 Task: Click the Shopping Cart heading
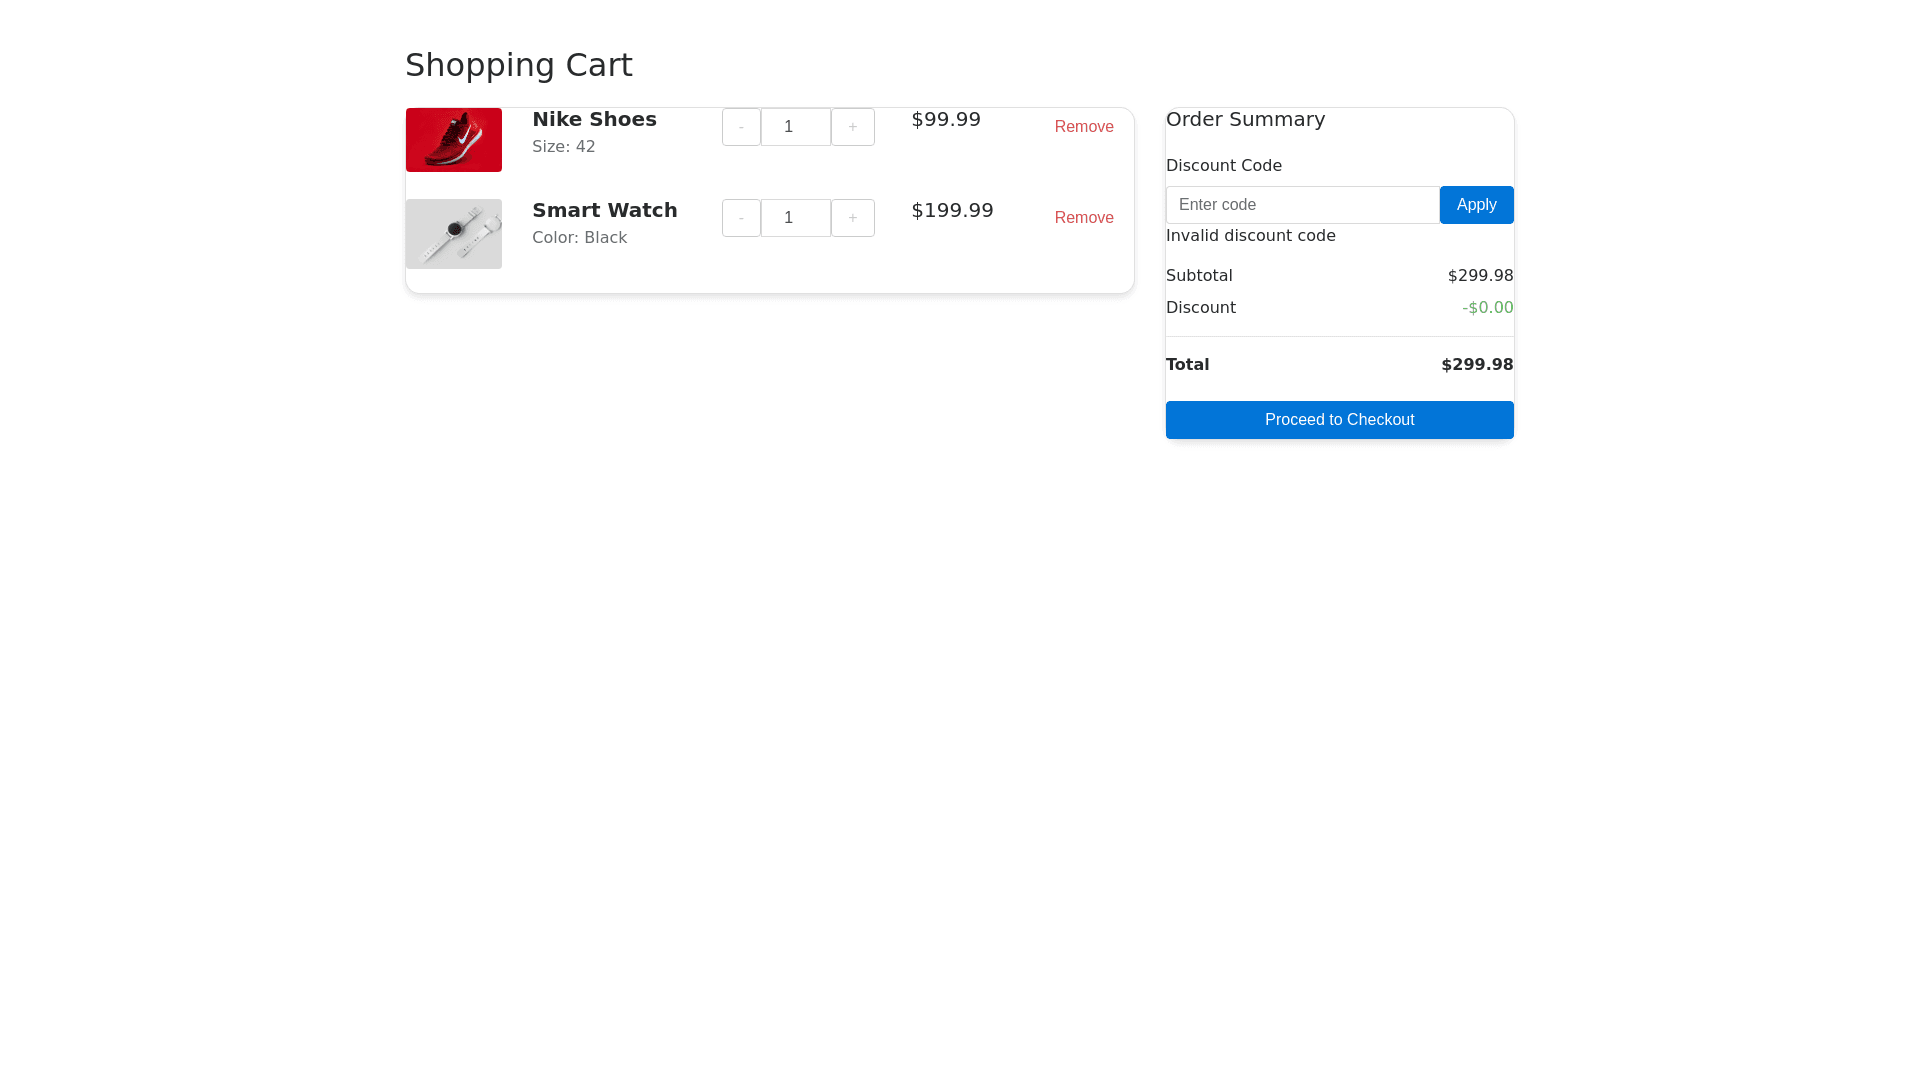point(518,65)
